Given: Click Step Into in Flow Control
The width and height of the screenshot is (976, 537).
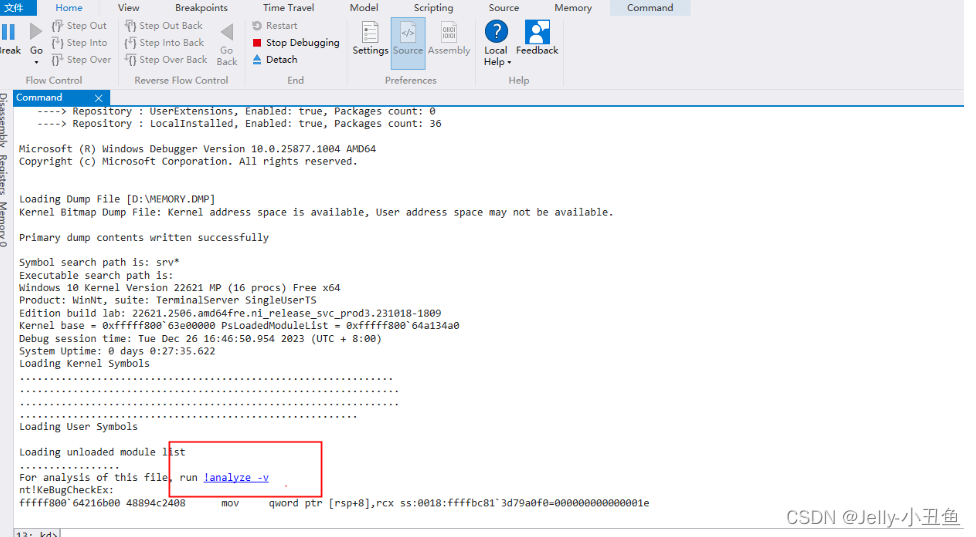Looking at the screenshot, I should tap(79, 42).
